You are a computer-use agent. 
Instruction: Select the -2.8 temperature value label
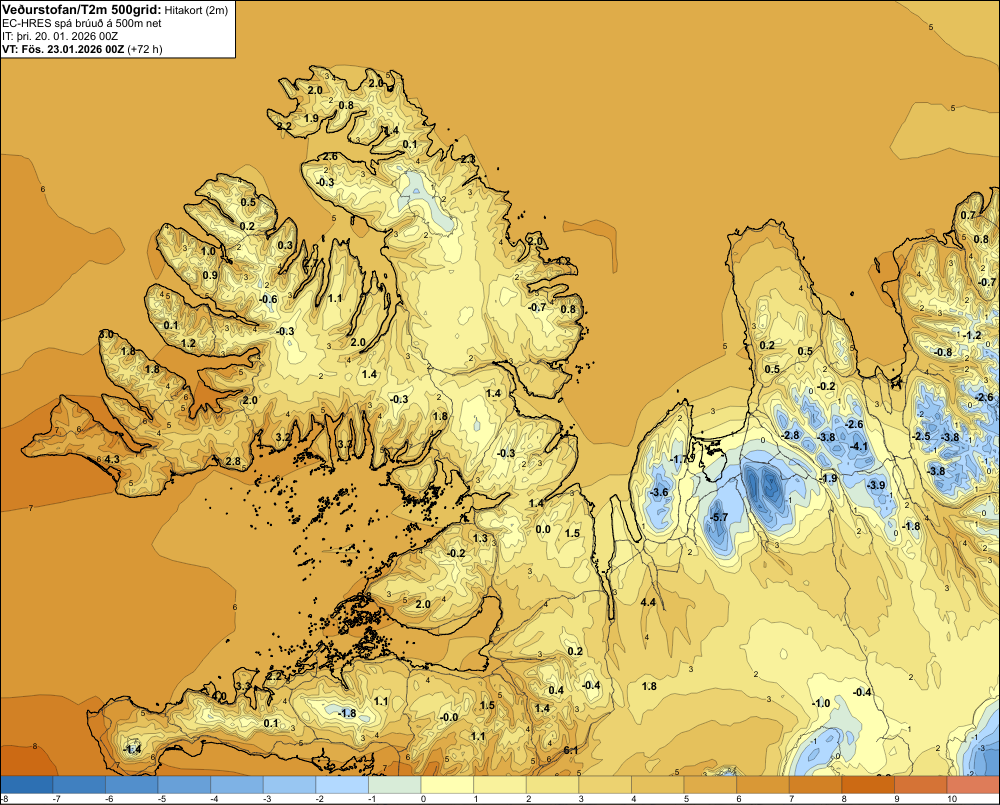pyautogui.click(x=791, y=435)
